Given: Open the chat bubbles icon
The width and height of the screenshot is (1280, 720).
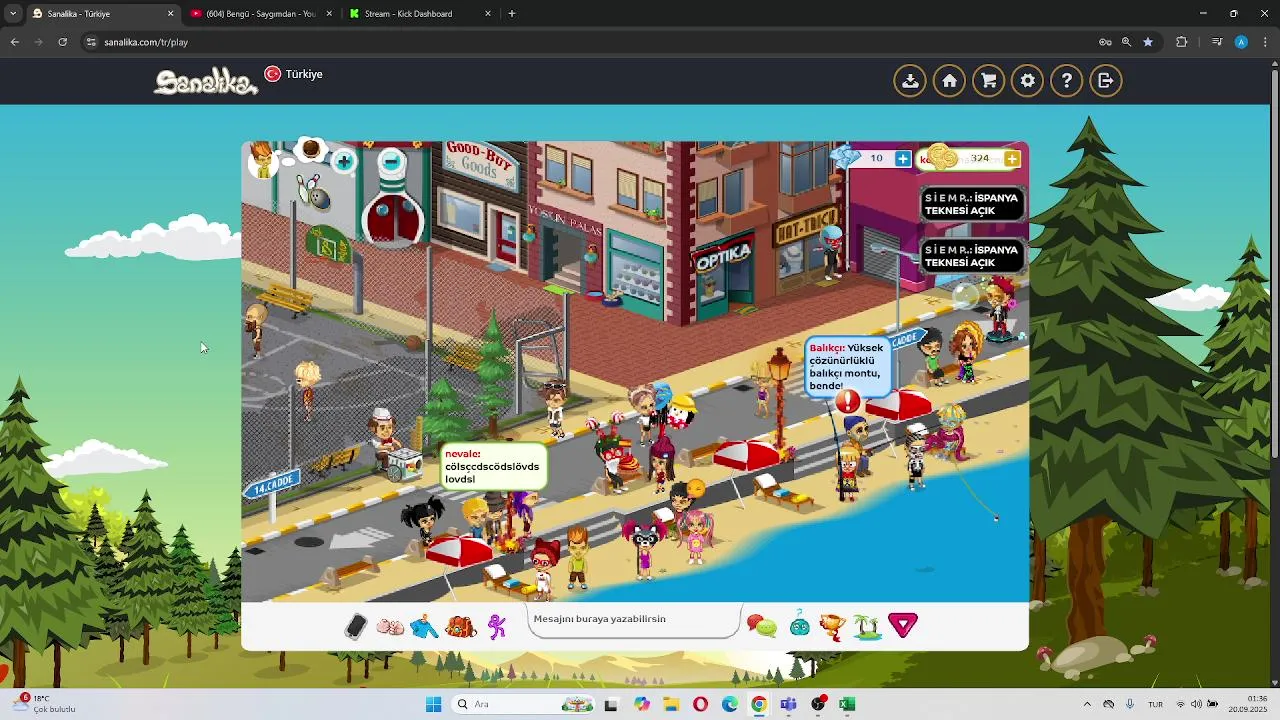Looking at the screenshot, I should coord(762,627).
